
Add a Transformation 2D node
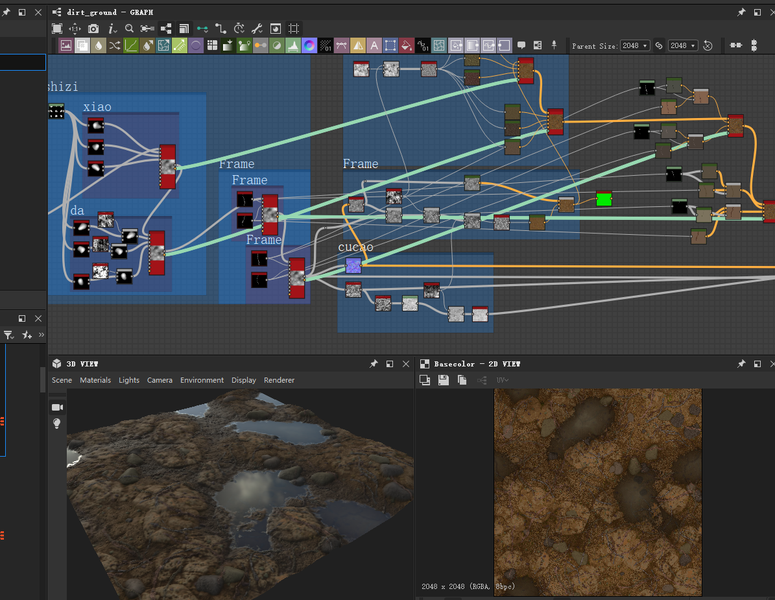tap(390, 46)
